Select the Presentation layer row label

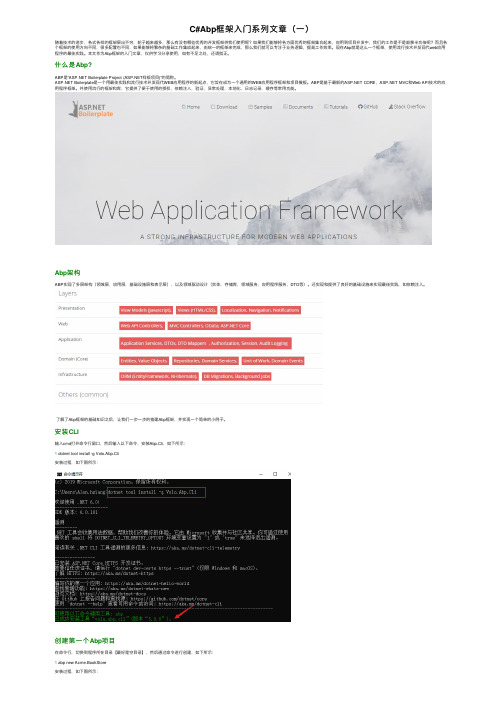click(71, 308)
